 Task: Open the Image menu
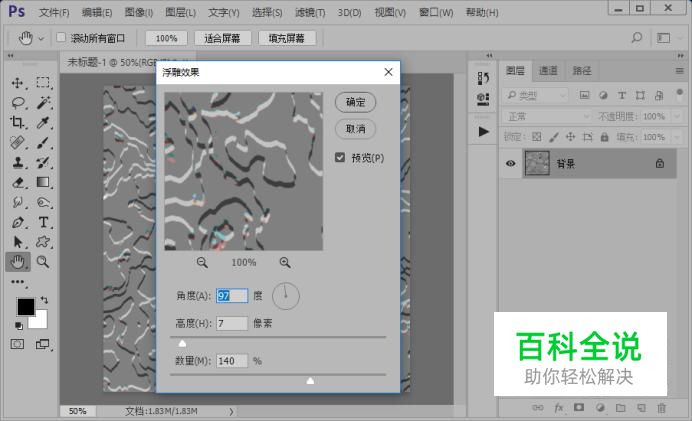tap(139, 12)
